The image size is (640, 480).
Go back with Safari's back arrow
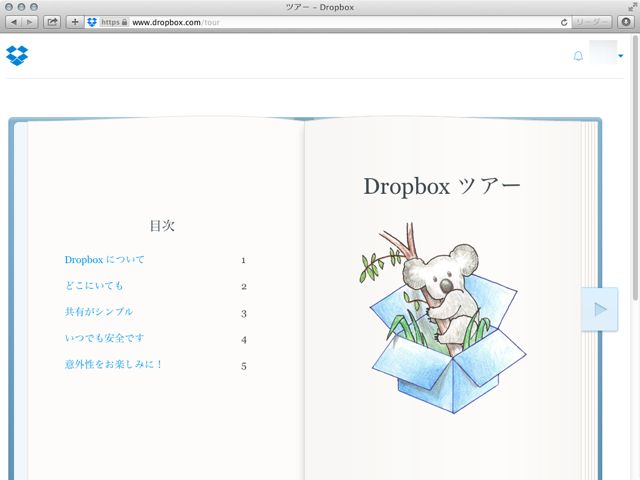coord(14,22)
